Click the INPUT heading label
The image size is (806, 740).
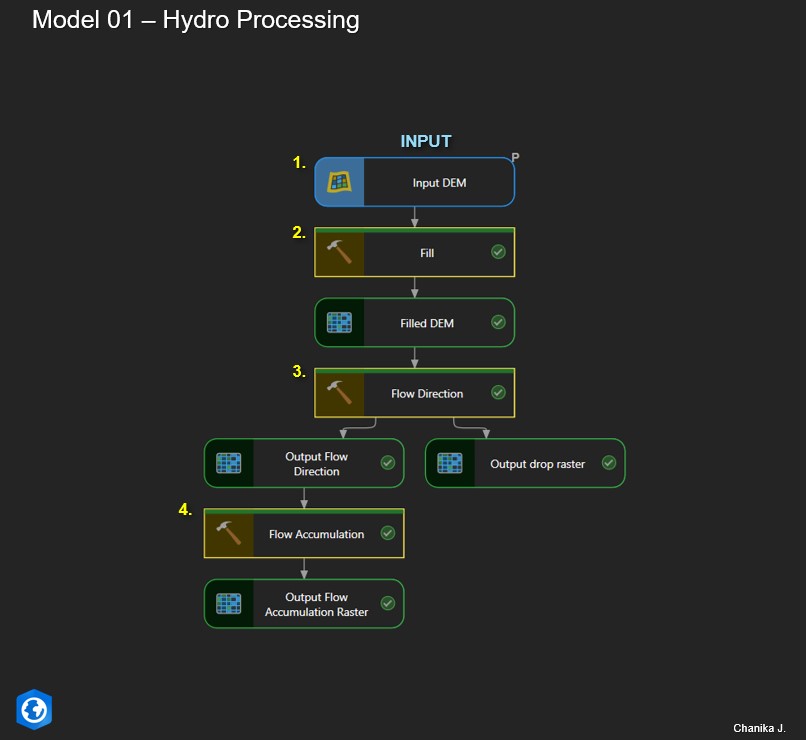coord(426,141)
